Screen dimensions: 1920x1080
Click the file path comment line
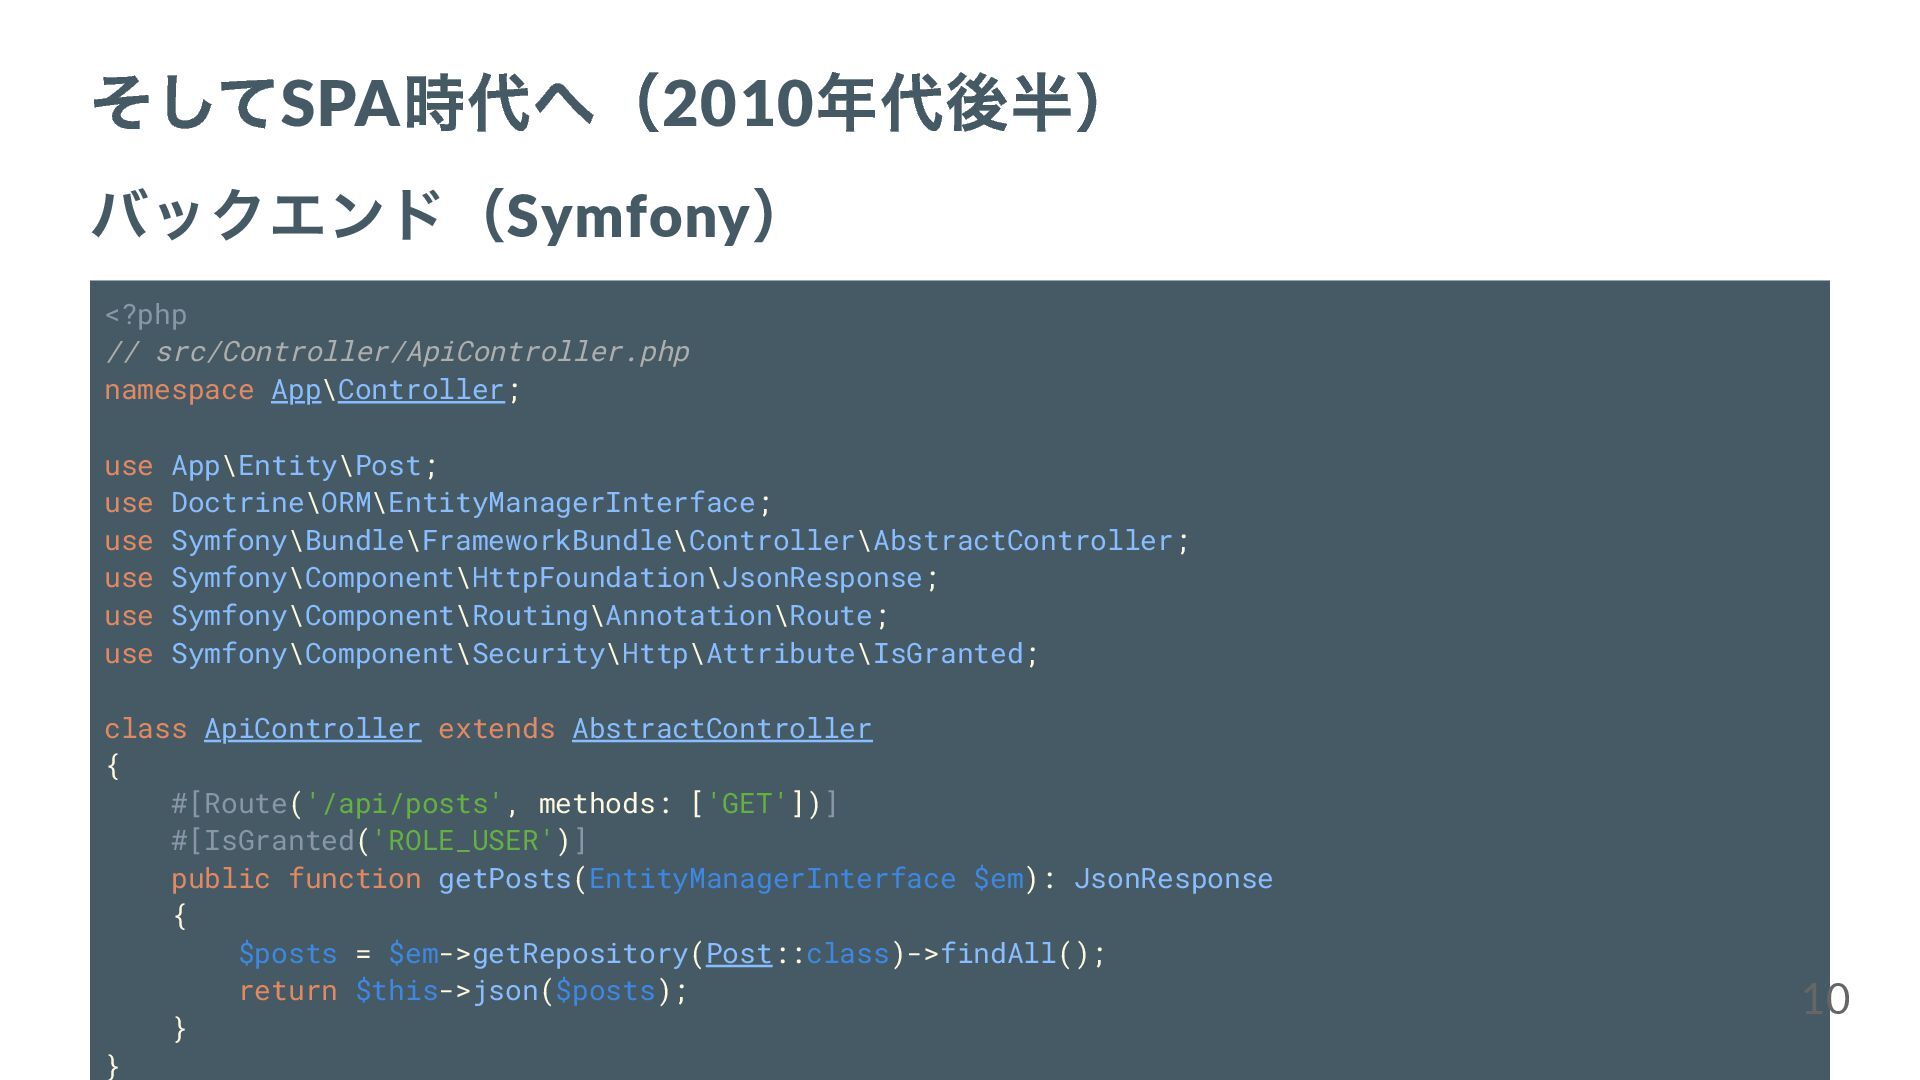pos(397,352)
